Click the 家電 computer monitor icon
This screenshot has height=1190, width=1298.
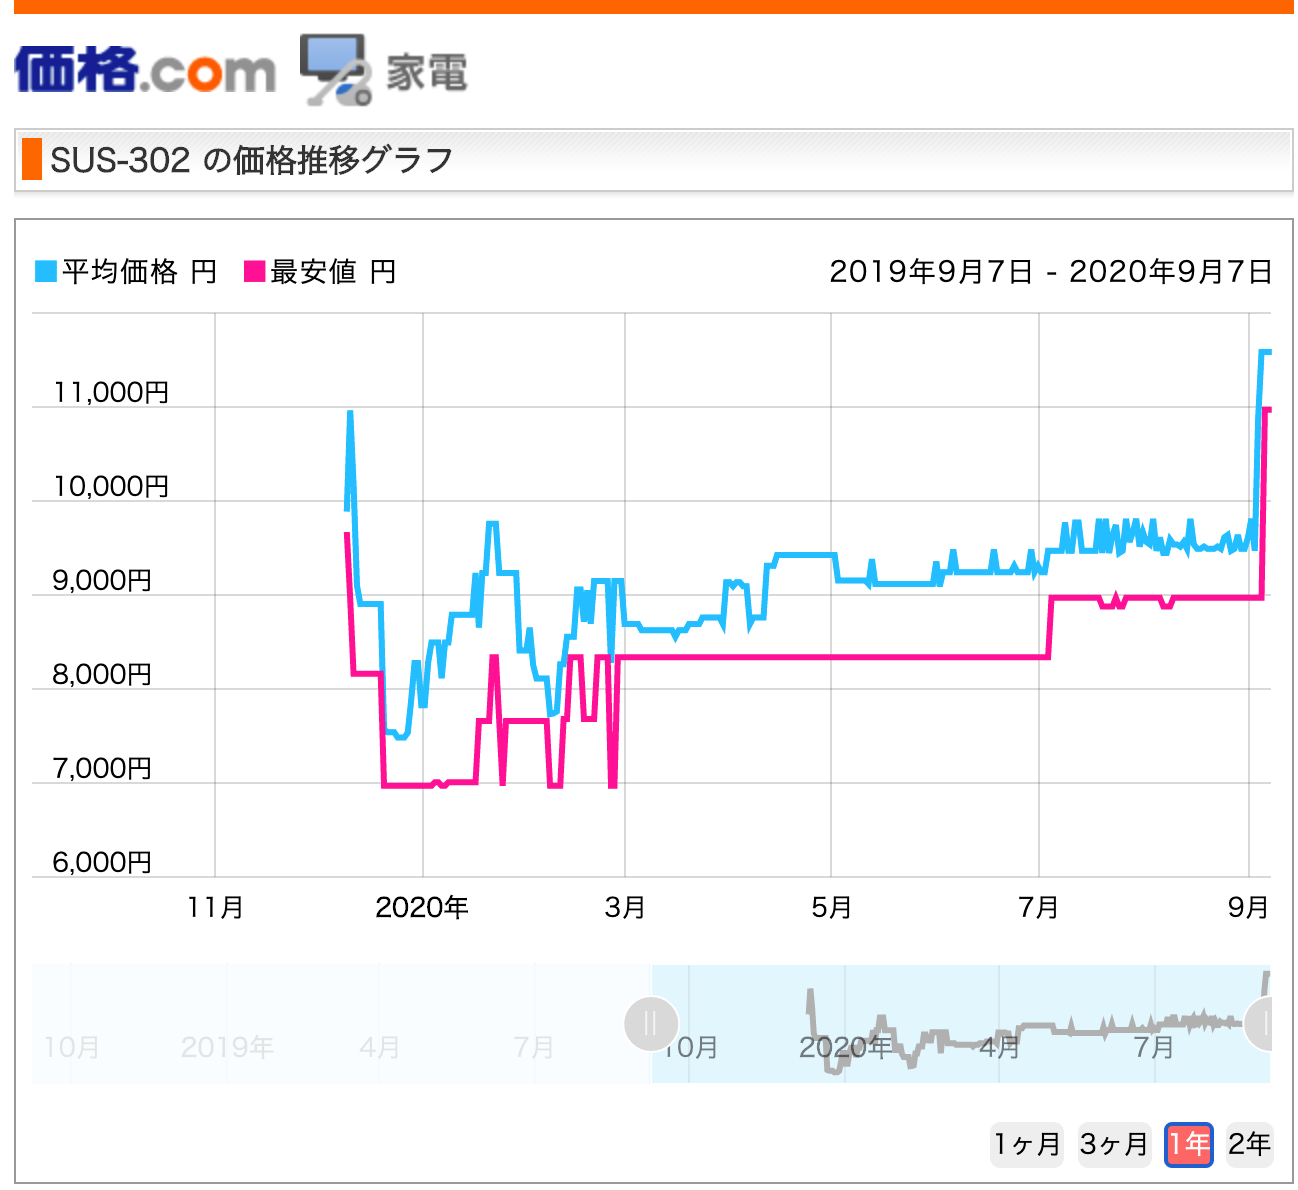(335, 70)
